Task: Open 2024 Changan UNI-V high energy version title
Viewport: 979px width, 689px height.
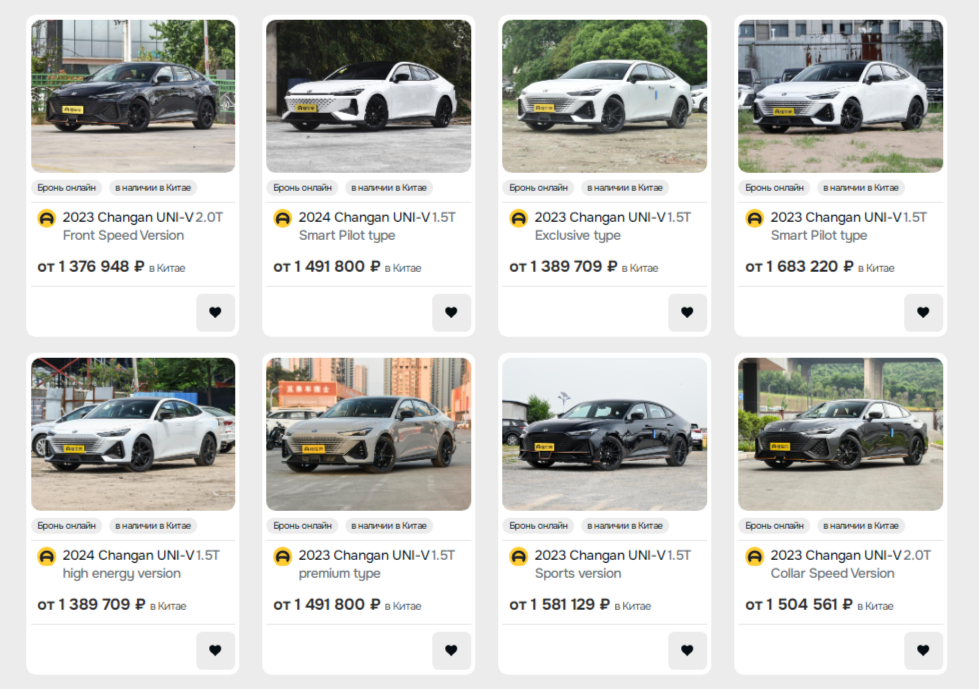Action: click(x=141, y=564)
